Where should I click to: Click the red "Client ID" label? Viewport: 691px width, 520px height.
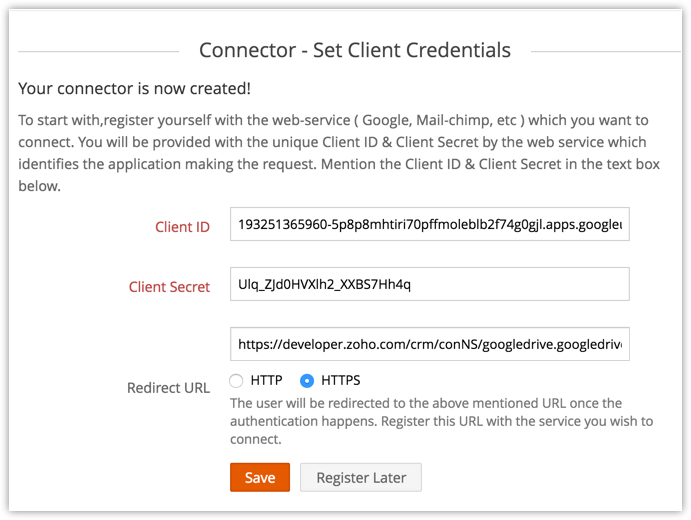(x=182, y=227)
